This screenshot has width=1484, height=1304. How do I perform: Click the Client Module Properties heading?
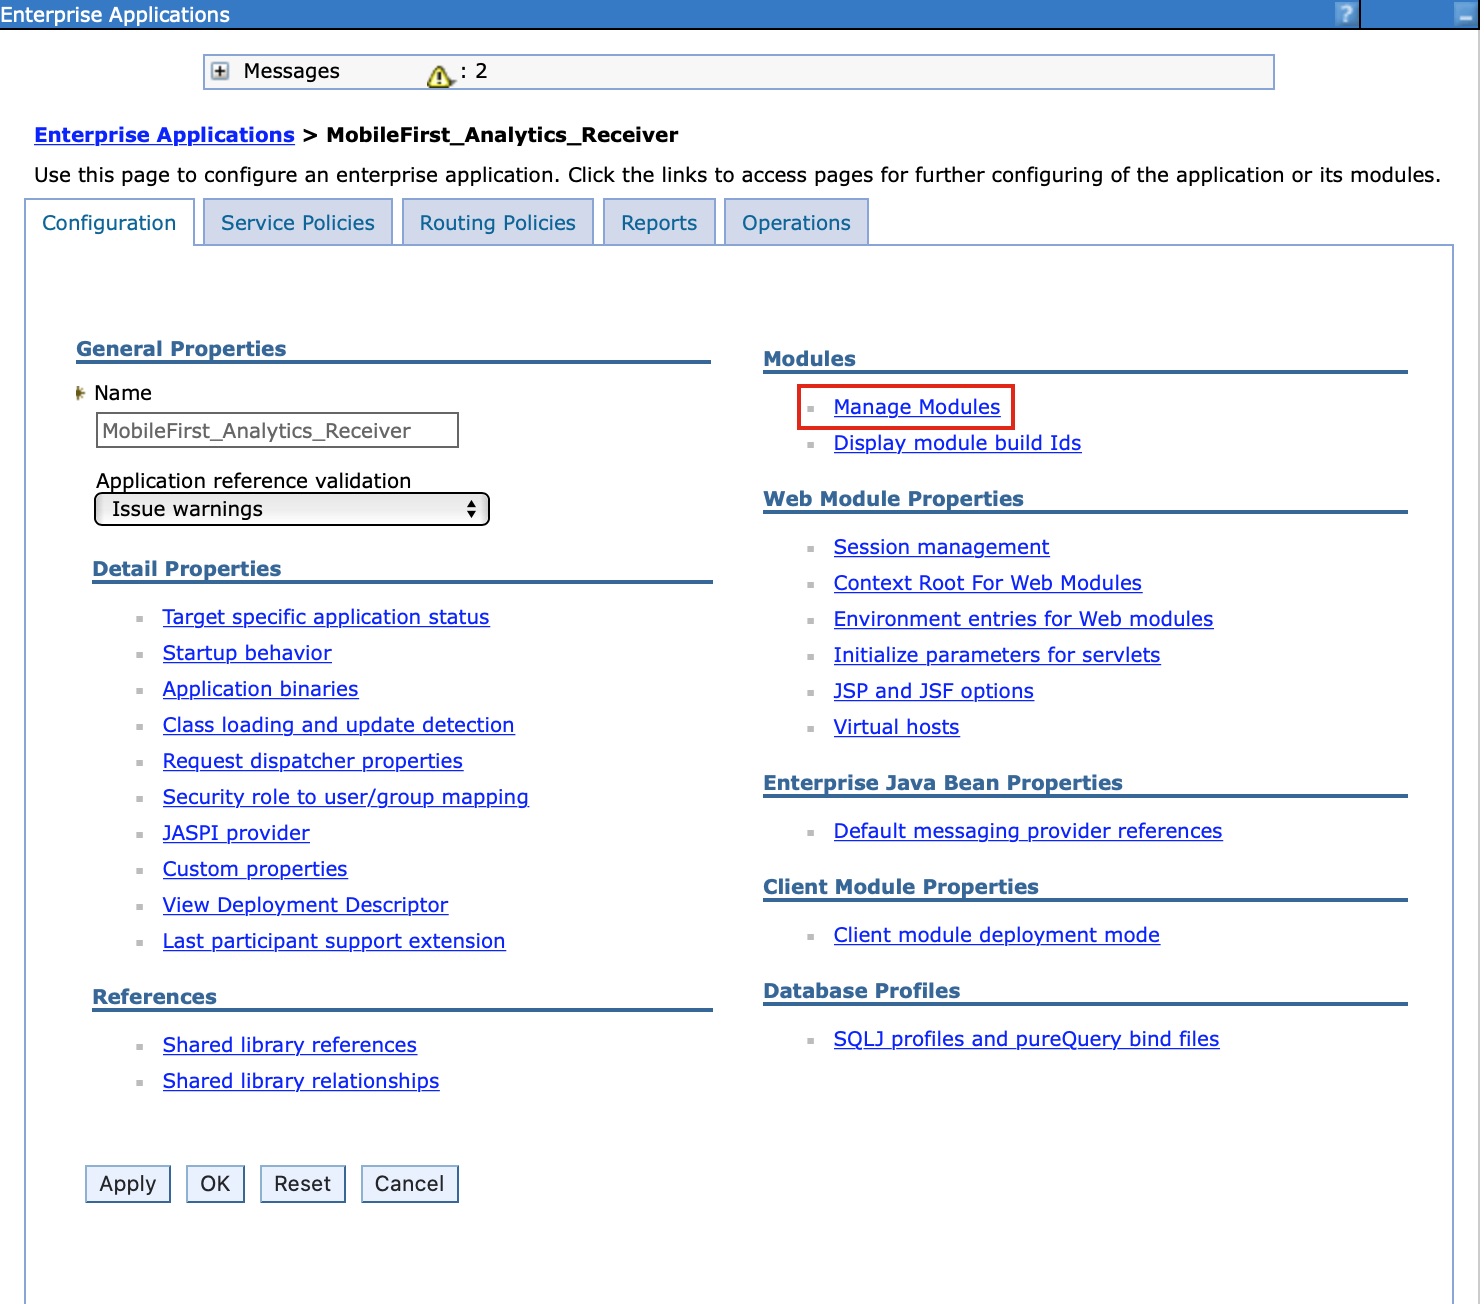(901, 887)
